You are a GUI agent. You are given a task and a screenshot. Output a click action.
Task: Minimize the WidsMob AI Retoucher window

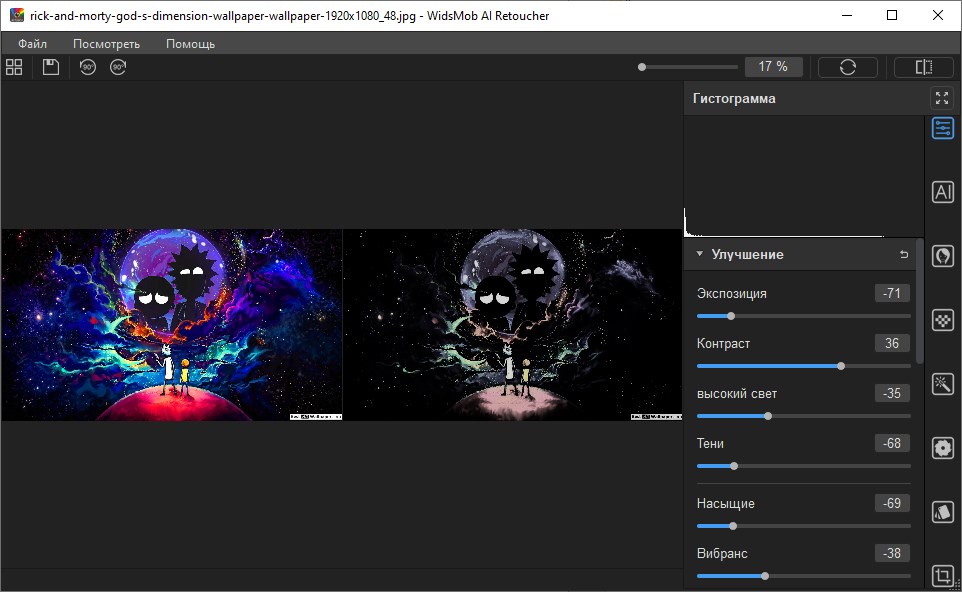tap(847, 15)
